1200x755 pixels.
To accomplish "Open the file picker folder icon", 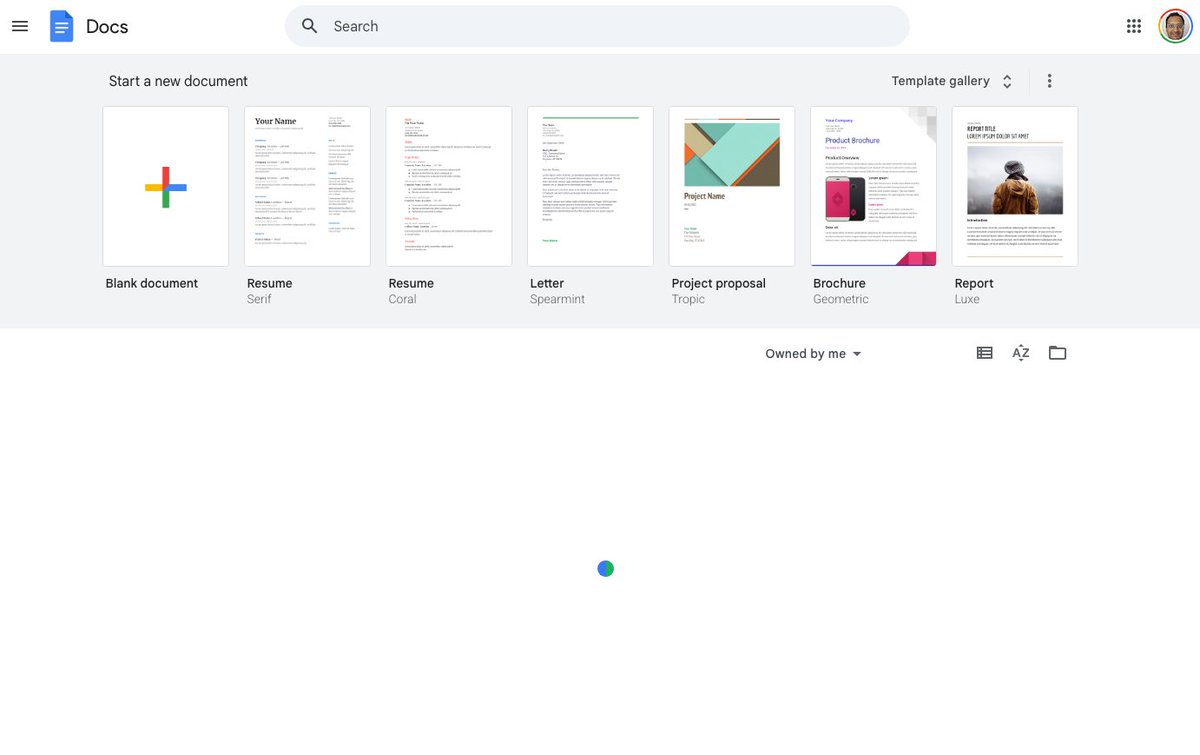I will [x=1058, y=353].
